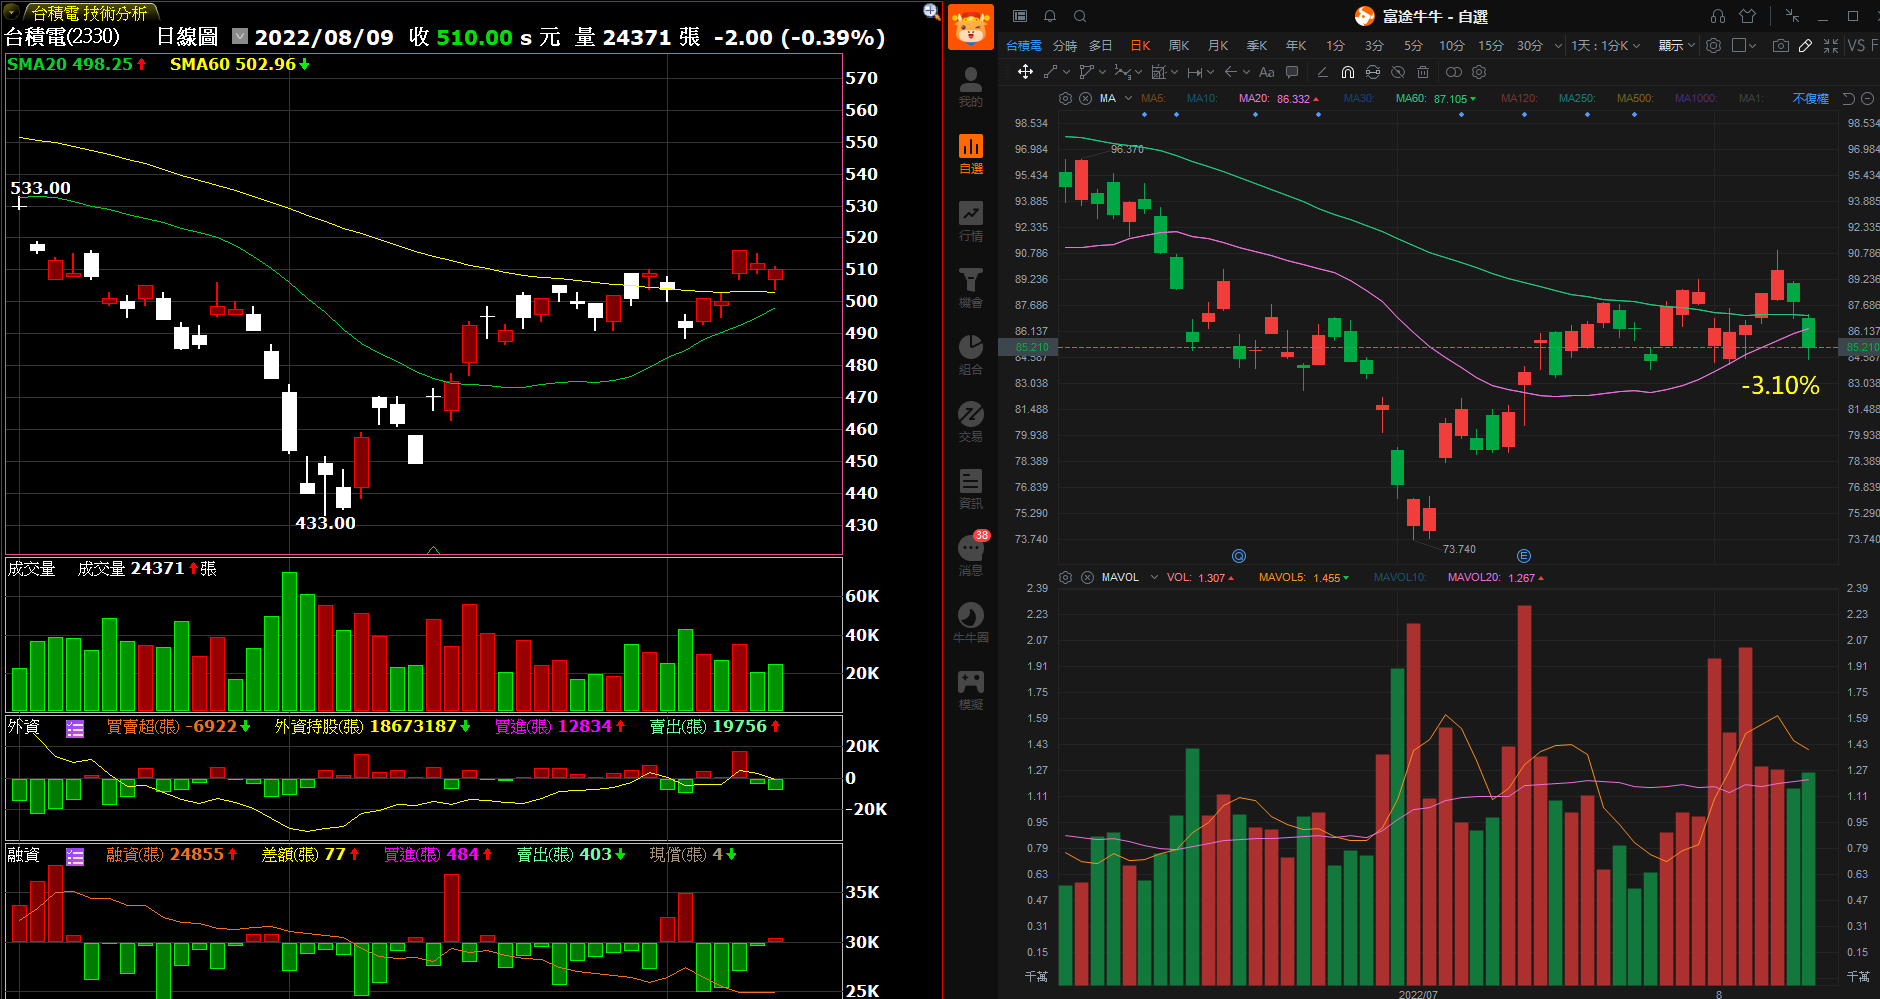Expand the polygon shape tool dropdown arrow
This screenshot has width=1880, height=999.
(x=1102, y=72)
